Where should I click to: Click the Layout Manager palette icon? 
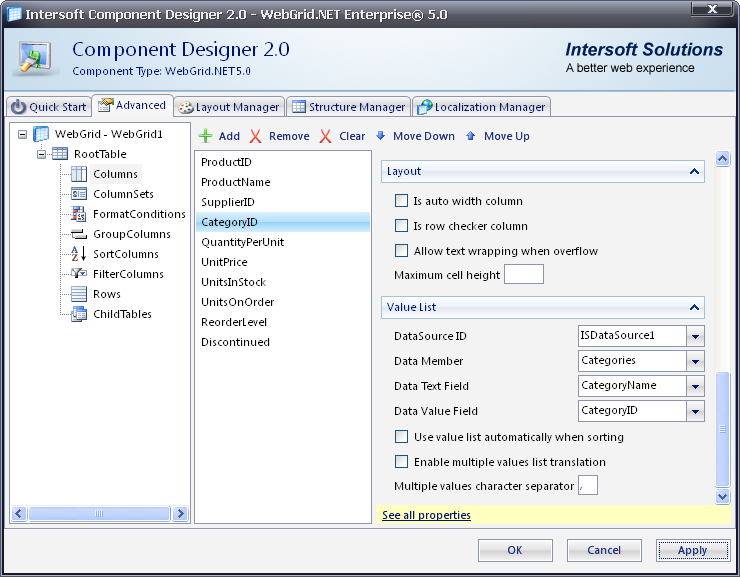pos(185,108)
